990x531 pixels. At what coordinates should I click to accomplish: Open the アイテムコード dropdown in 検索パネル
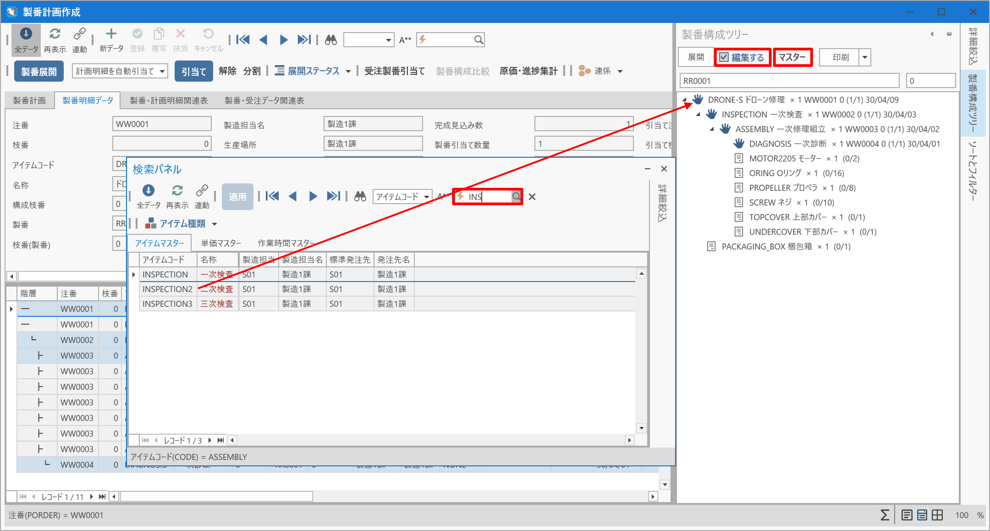pyautogui.click(x=427, y=197)
